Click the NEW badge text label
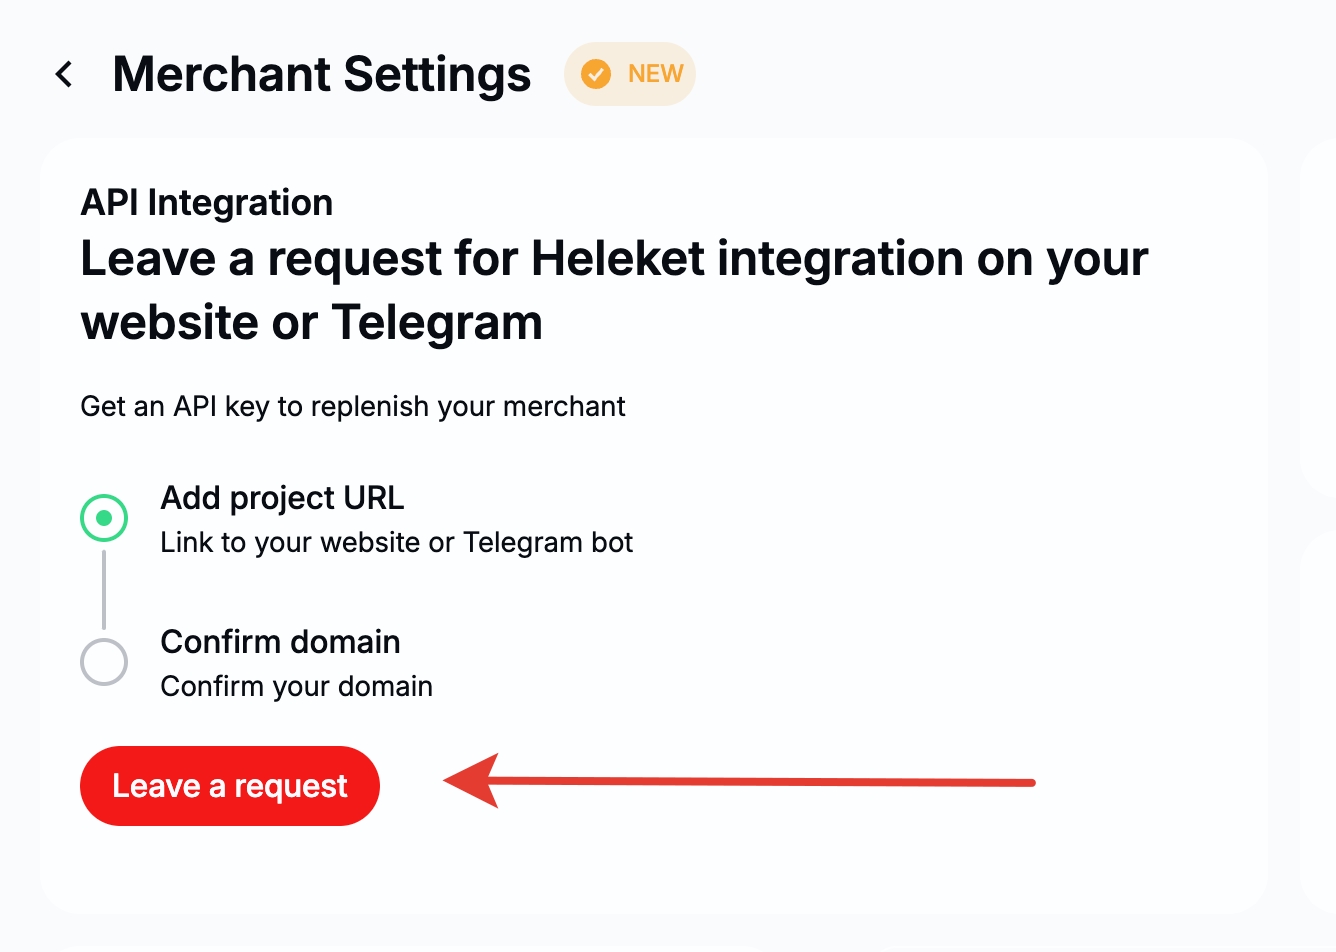 (655, 74)
